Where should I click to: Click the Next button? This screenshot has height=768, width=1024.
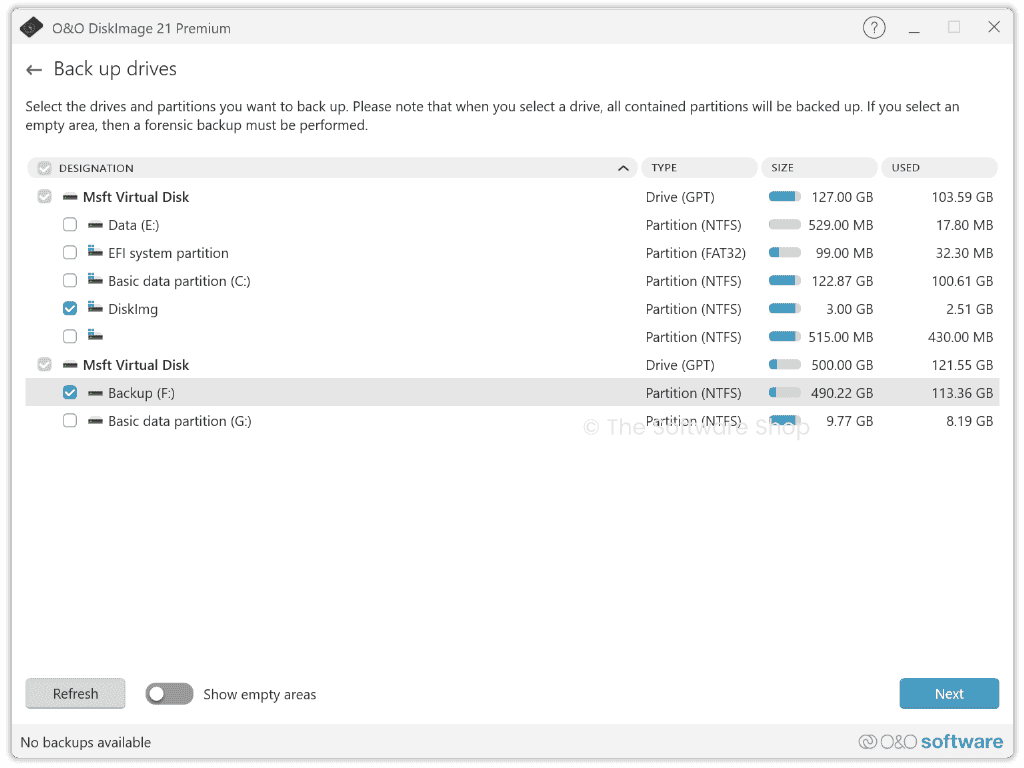click(949, 694)
